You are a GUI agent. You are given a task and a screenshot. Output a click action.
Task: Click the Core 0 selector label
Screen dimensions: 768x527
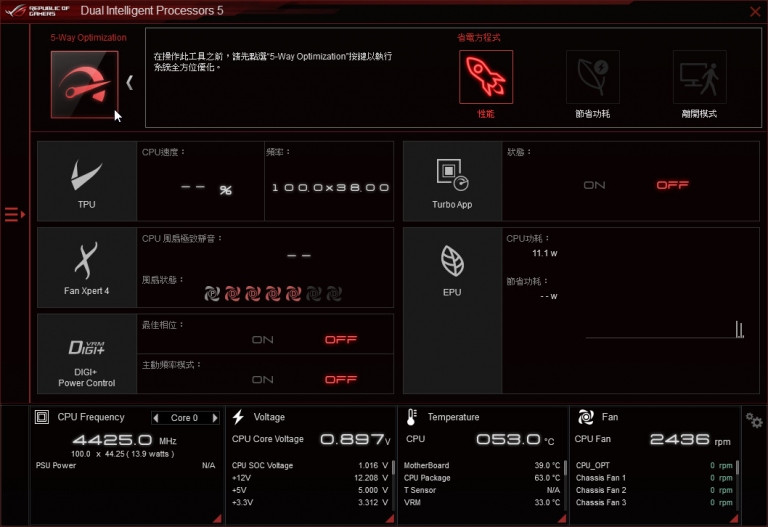tap(185, 418)
